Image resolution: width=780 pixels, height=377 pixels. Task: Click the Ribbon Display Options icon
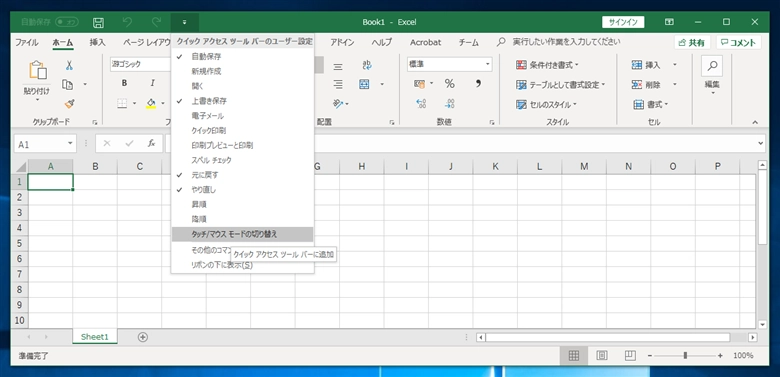[670, 22]
